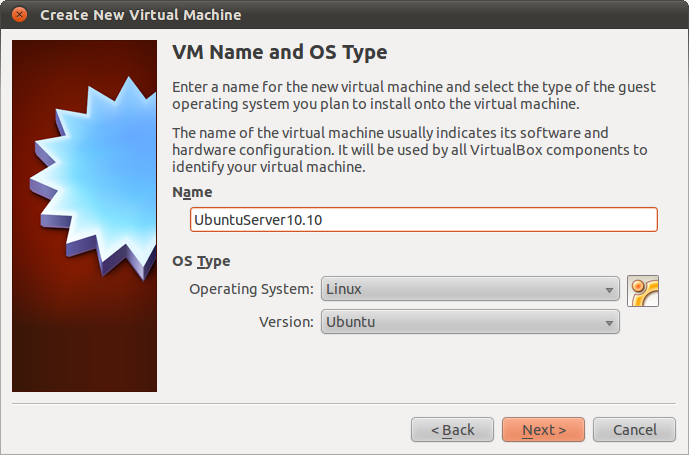Click the separator line above the buttons

coord(344,404)
